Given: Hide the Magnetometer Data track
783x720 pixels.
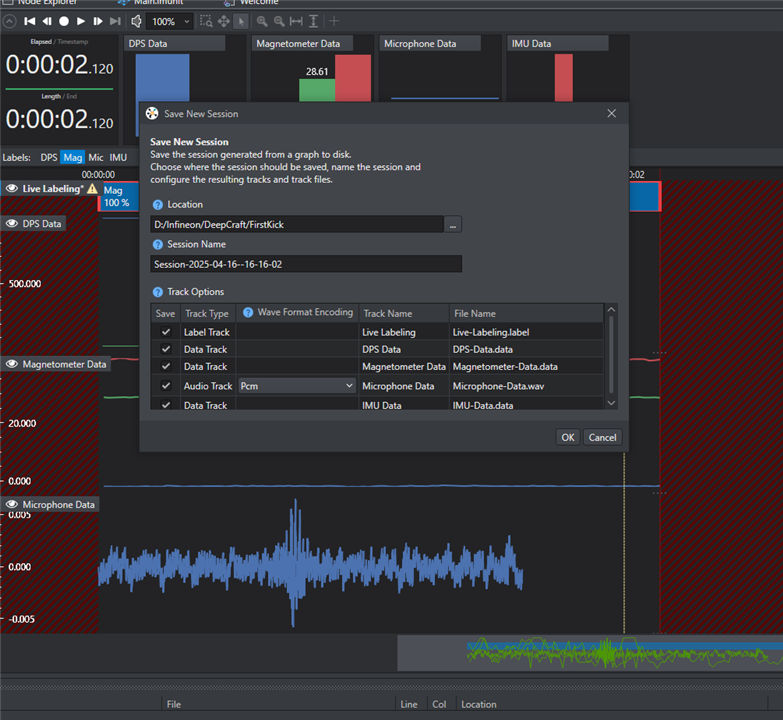Looking at the screenshot, I should click(11, 364).
